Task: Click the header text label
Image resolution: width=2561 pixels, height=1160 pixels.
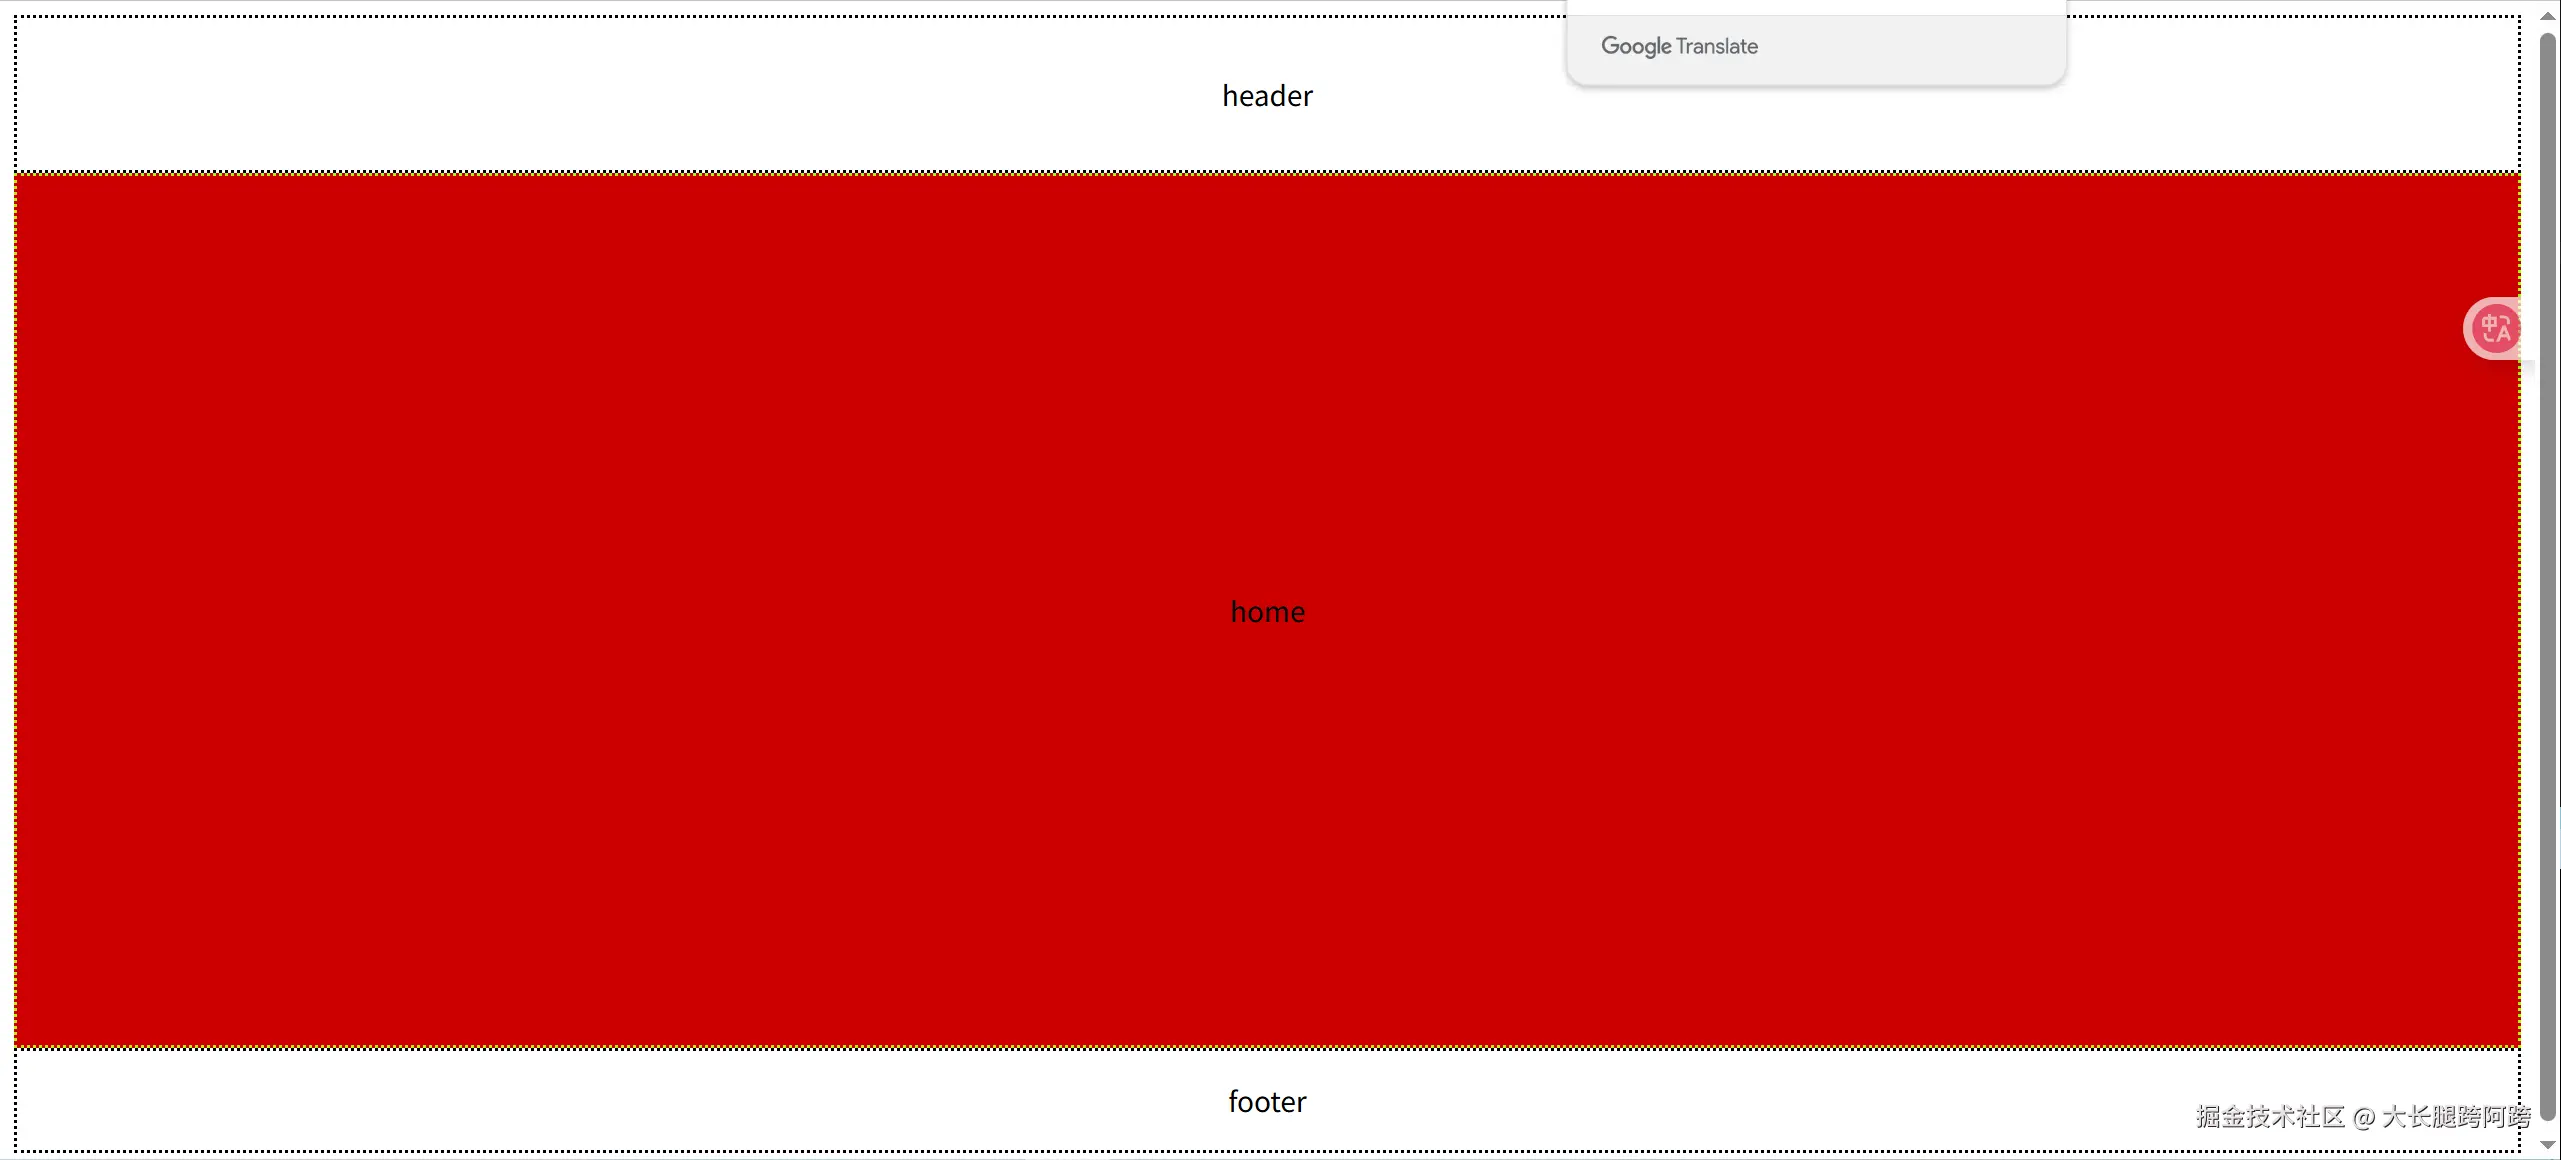Action: 1267,96
